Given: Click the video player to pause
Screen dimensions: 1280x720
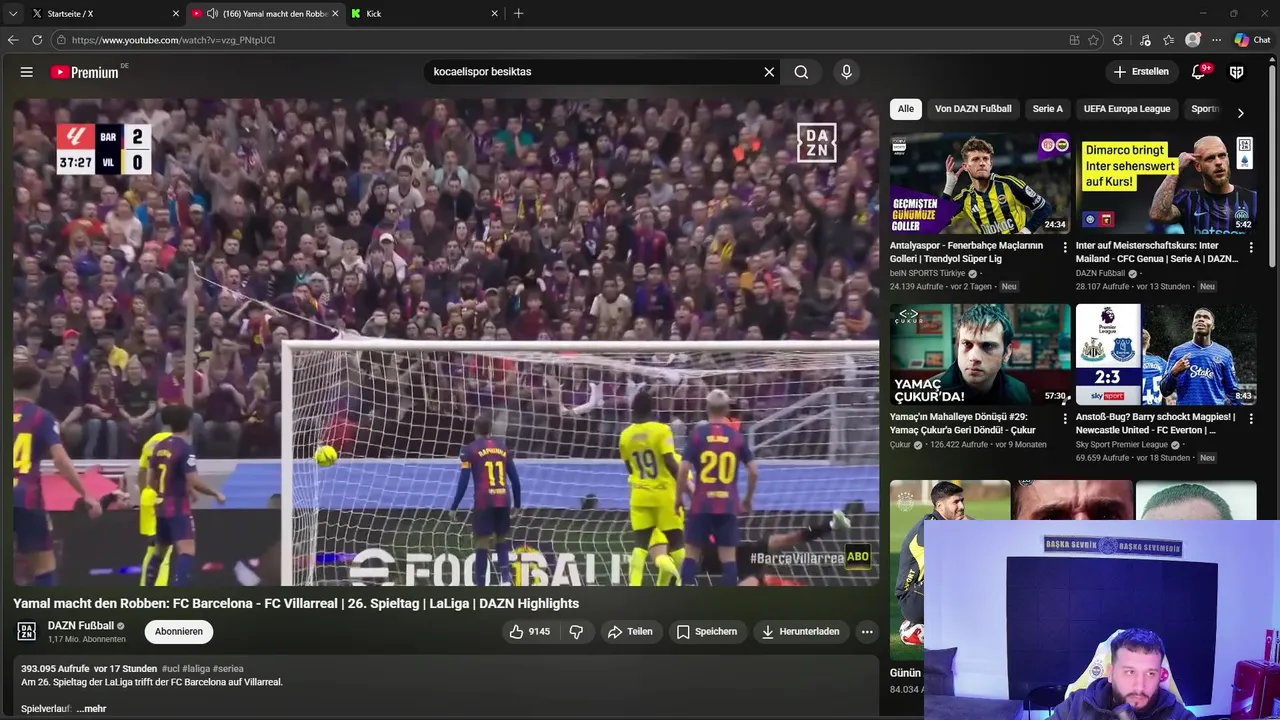Looking at the screenshot, I should pos(446,342).
